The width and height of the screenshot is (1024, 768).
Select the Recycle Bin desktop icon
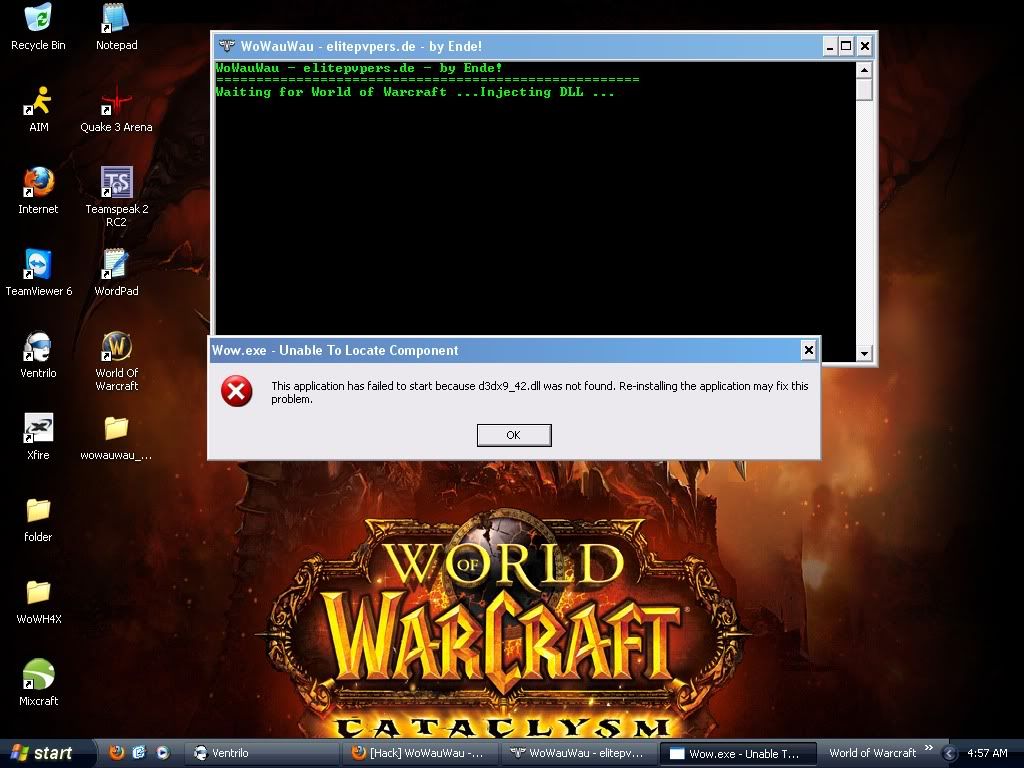38,27
